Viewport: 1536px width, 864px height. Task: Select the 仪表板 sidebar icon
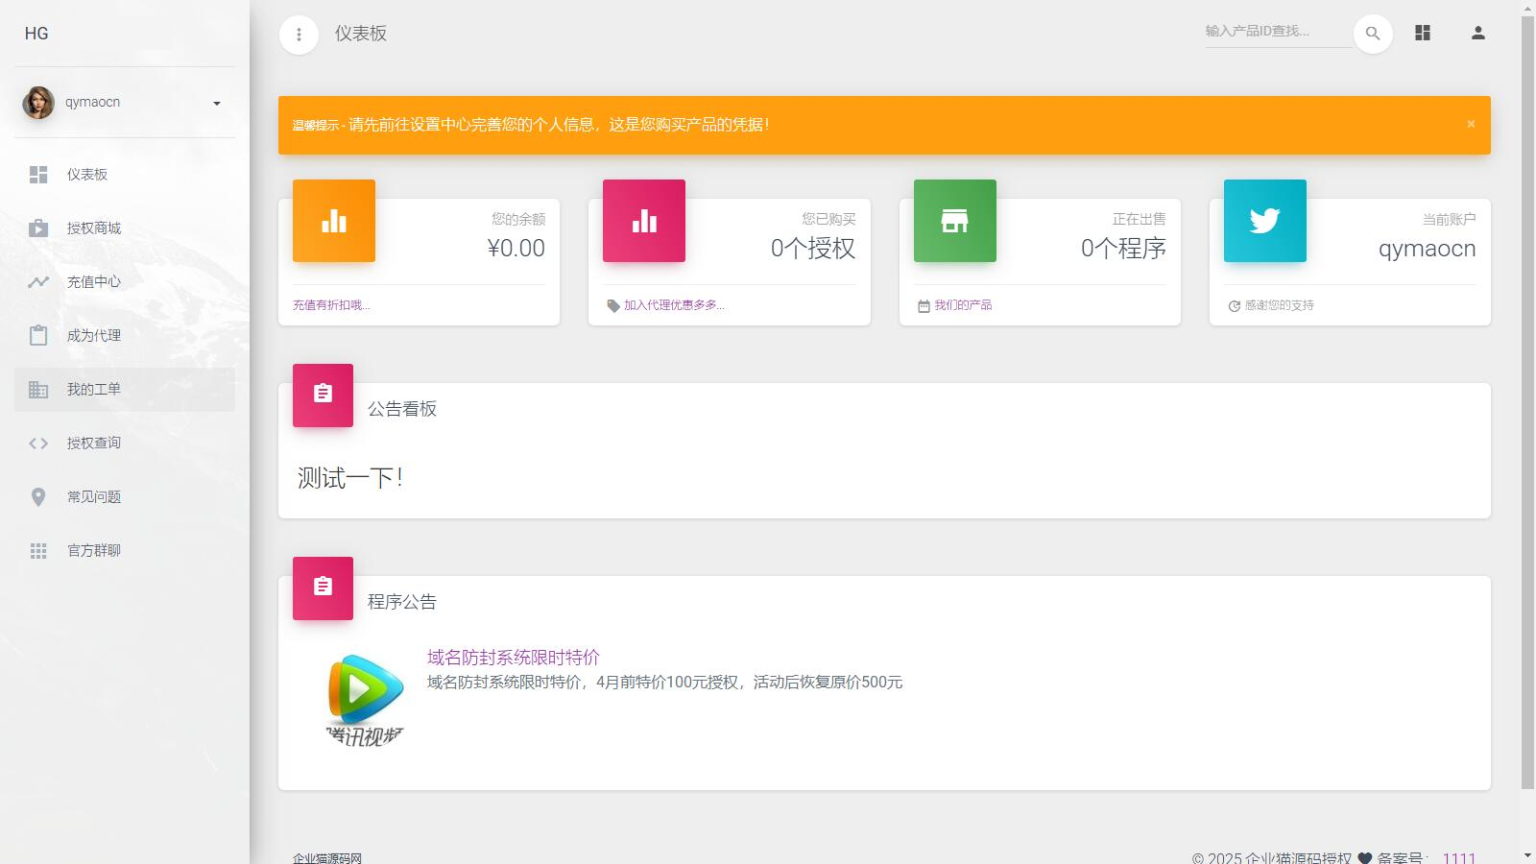[38, 174]
